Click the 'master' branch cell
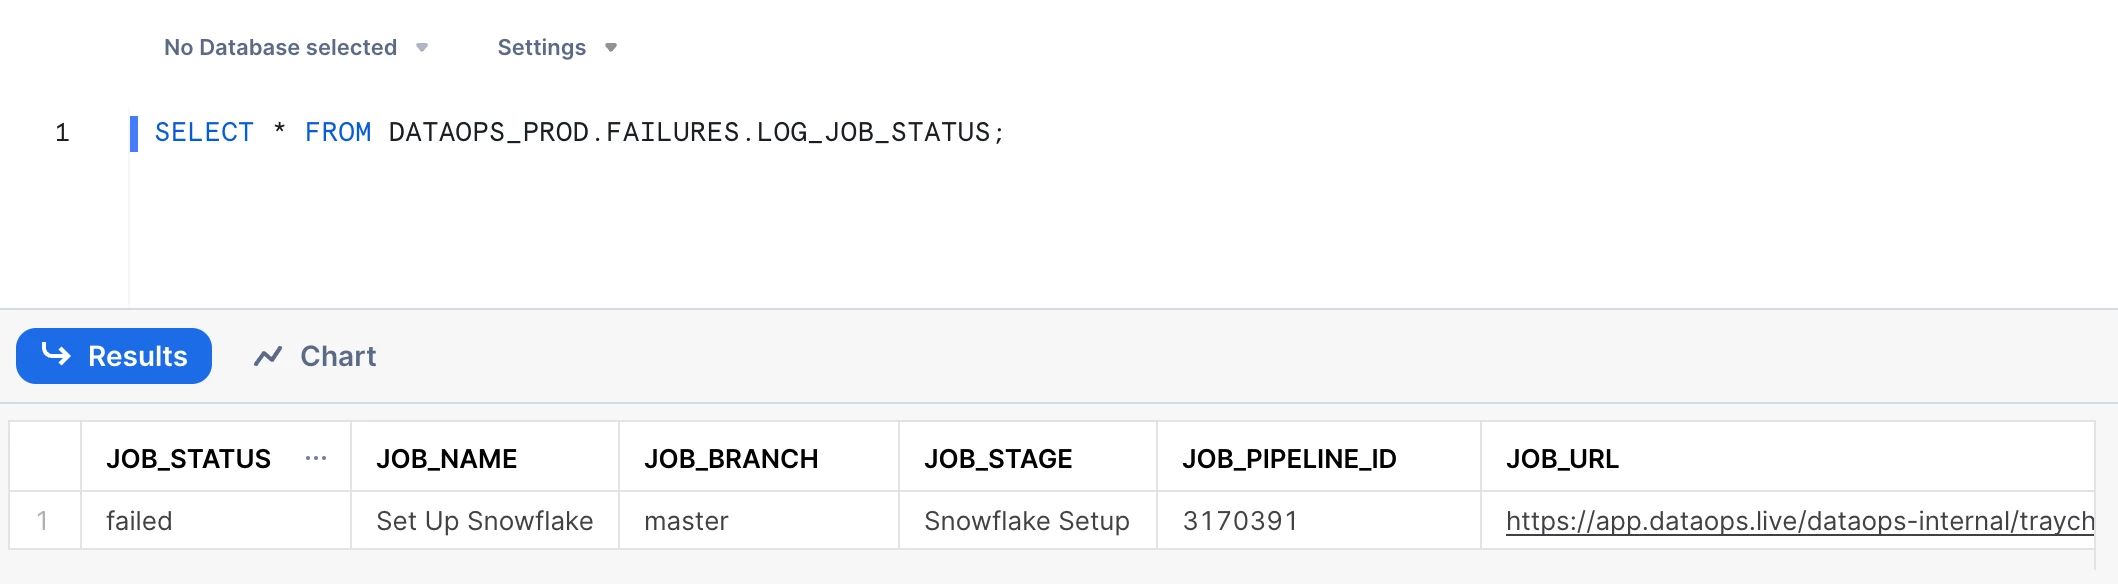Viewport: 2118px width, 584px height. coord(686,521)
